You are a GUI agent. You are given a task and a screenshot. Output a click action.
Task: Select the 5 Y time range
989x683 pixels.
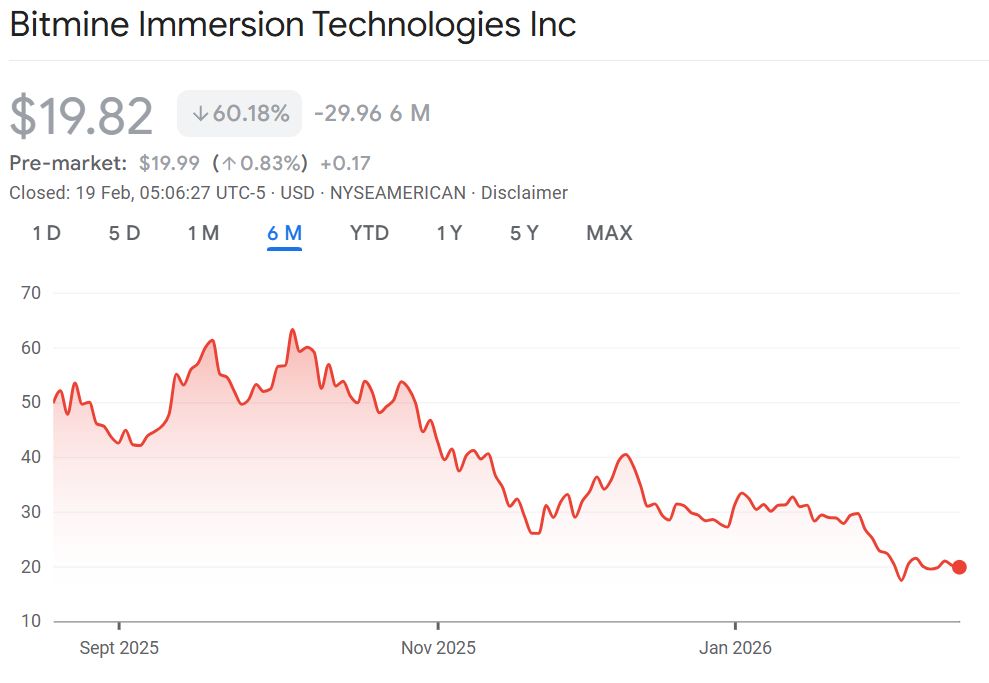pos(524,233)
